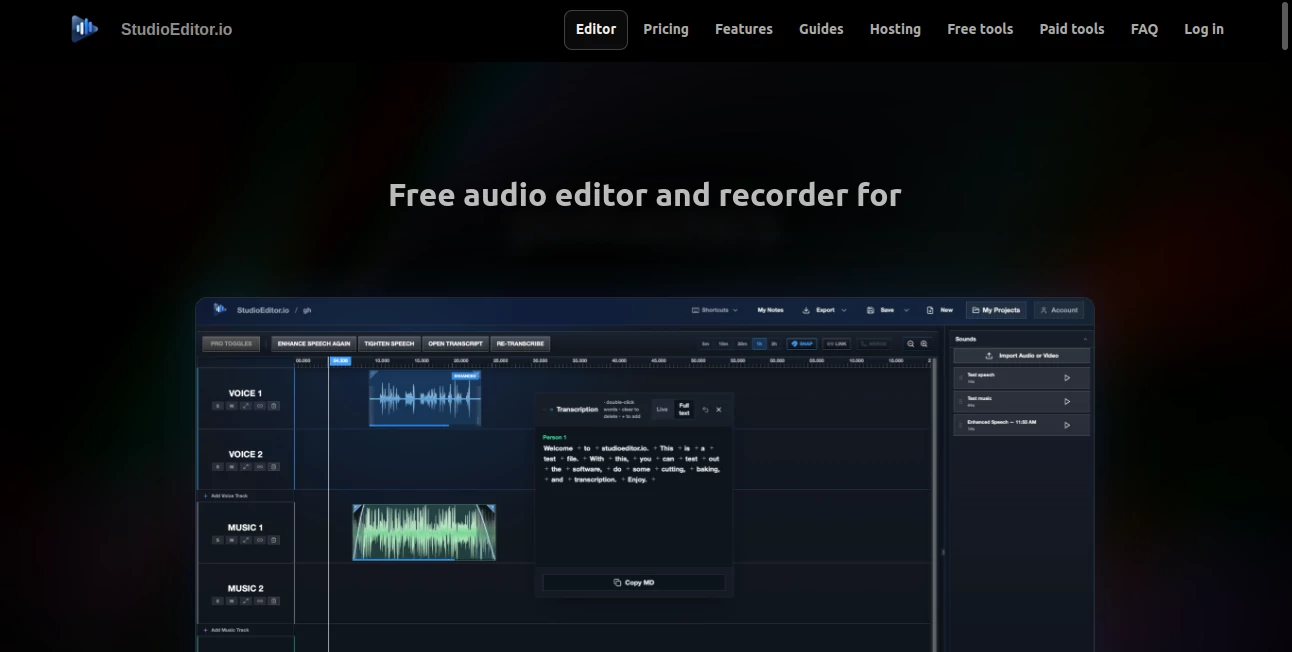The image size is (1292, 652).
Task: Click the link icon on MUSIC 1
Action: point(260,540)
